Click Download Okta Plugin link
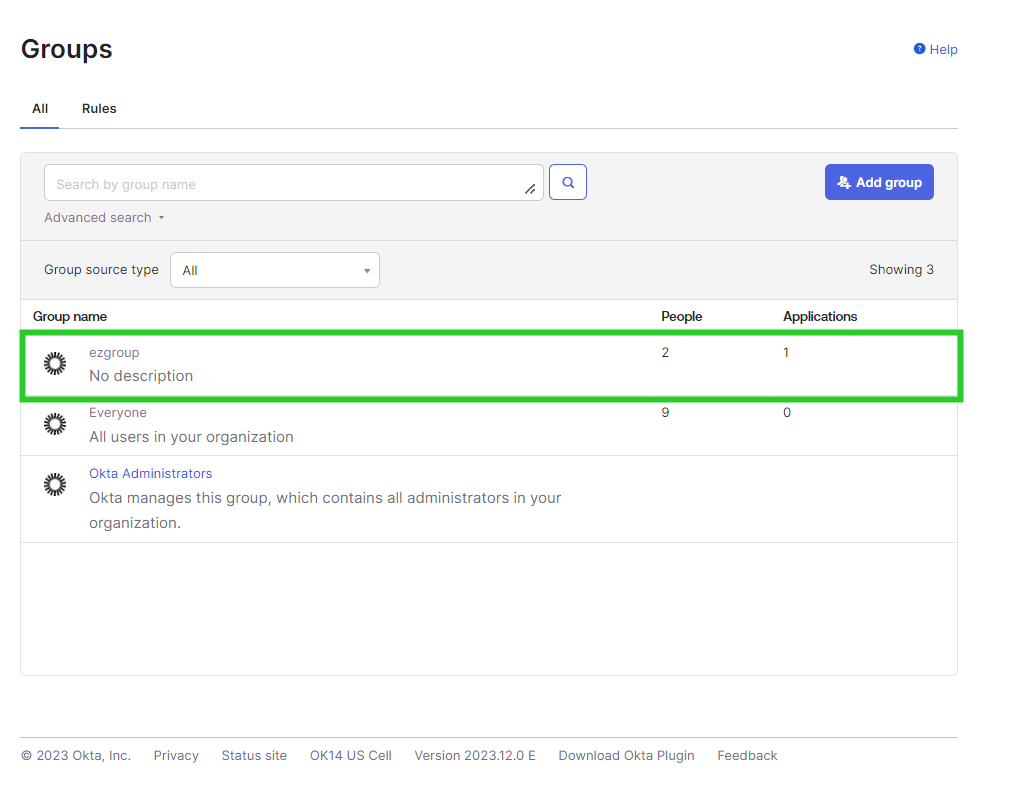The image size is (1020, 791). tap(626, 755)
